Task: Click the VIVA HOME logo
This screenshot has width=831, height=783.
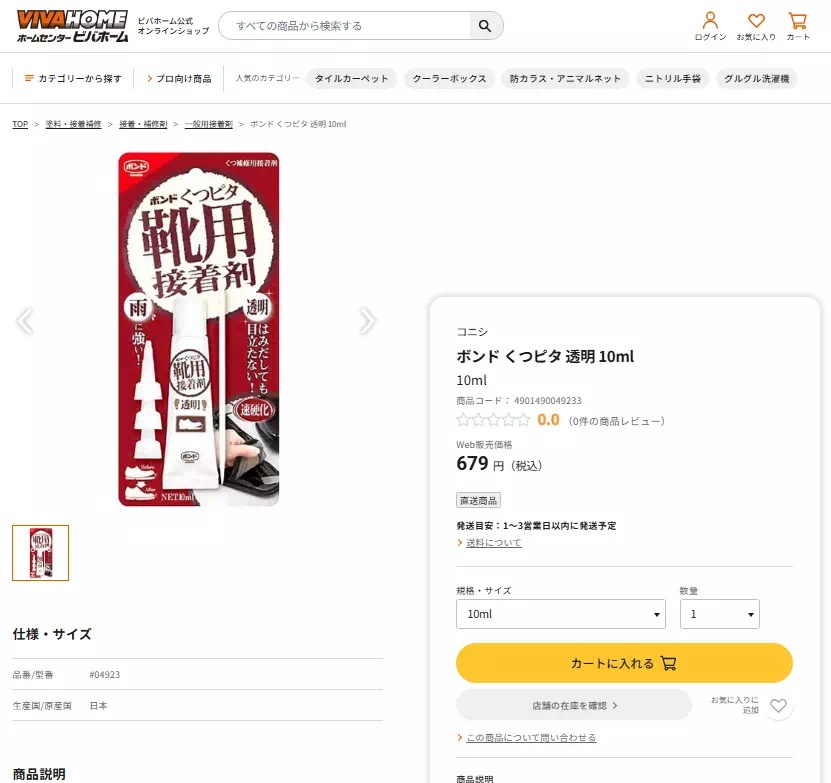Action: (71, 26)
